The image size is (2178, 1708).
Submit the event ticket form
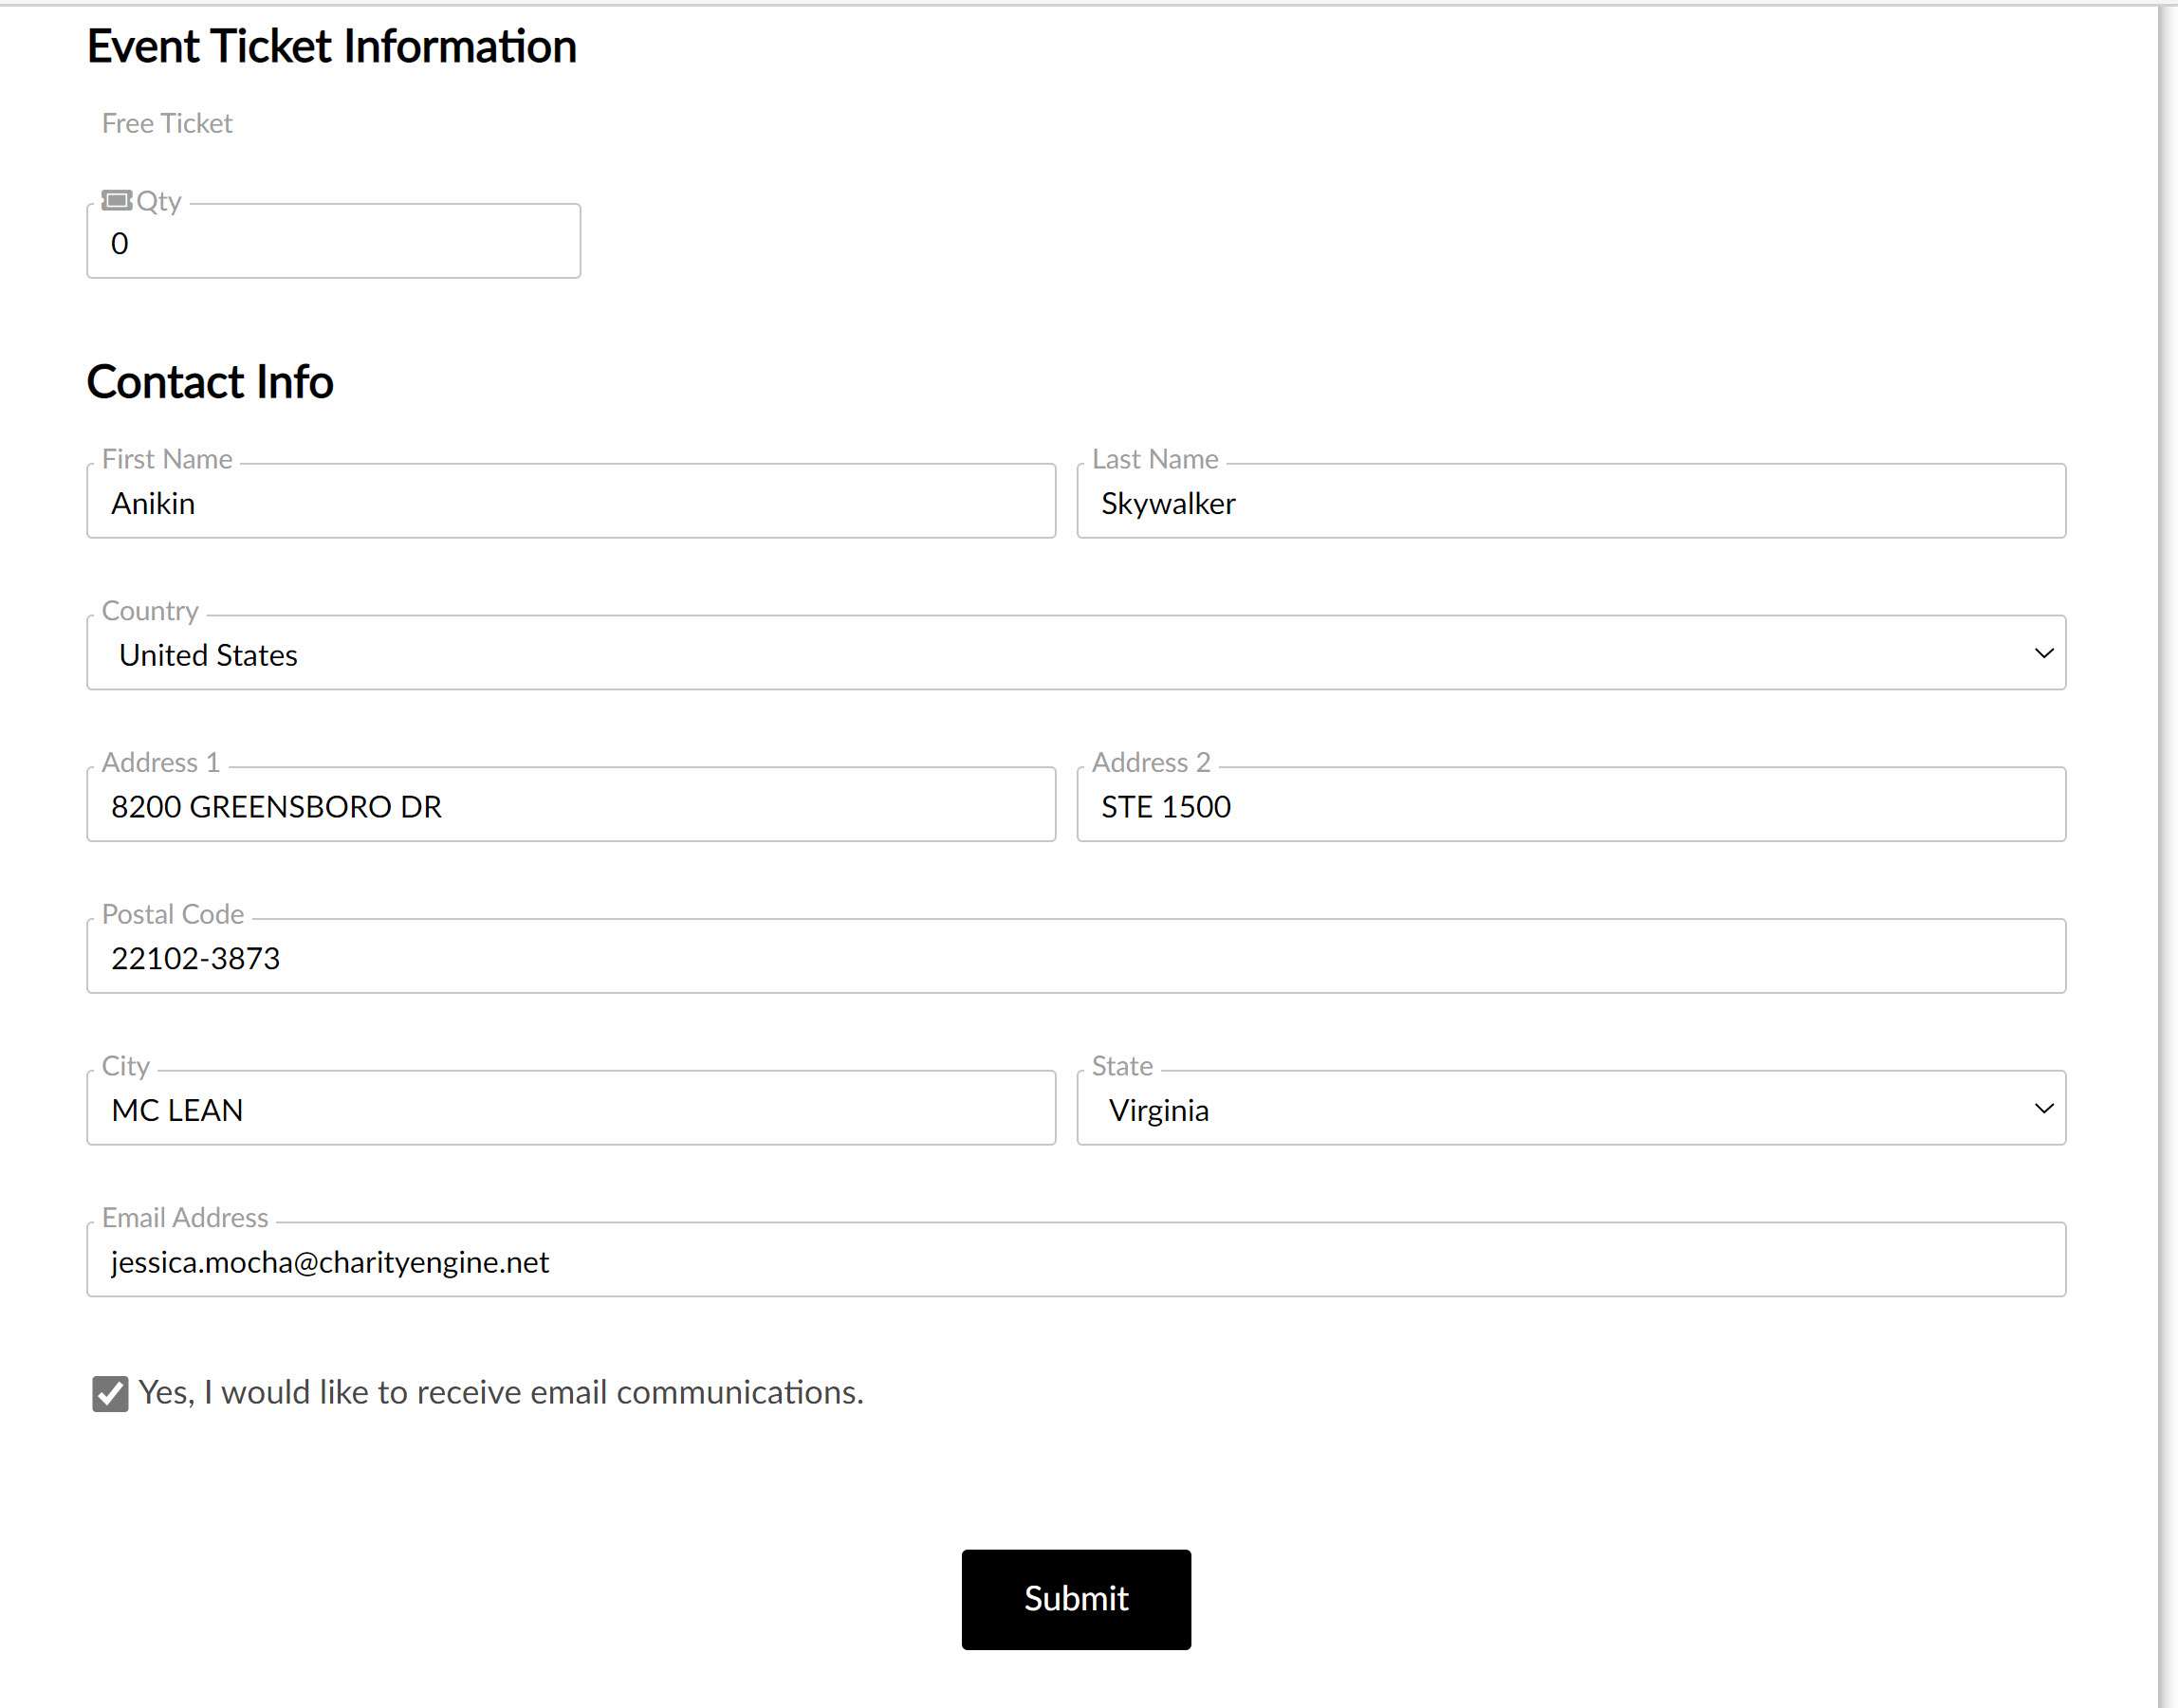[1076, 1599]
